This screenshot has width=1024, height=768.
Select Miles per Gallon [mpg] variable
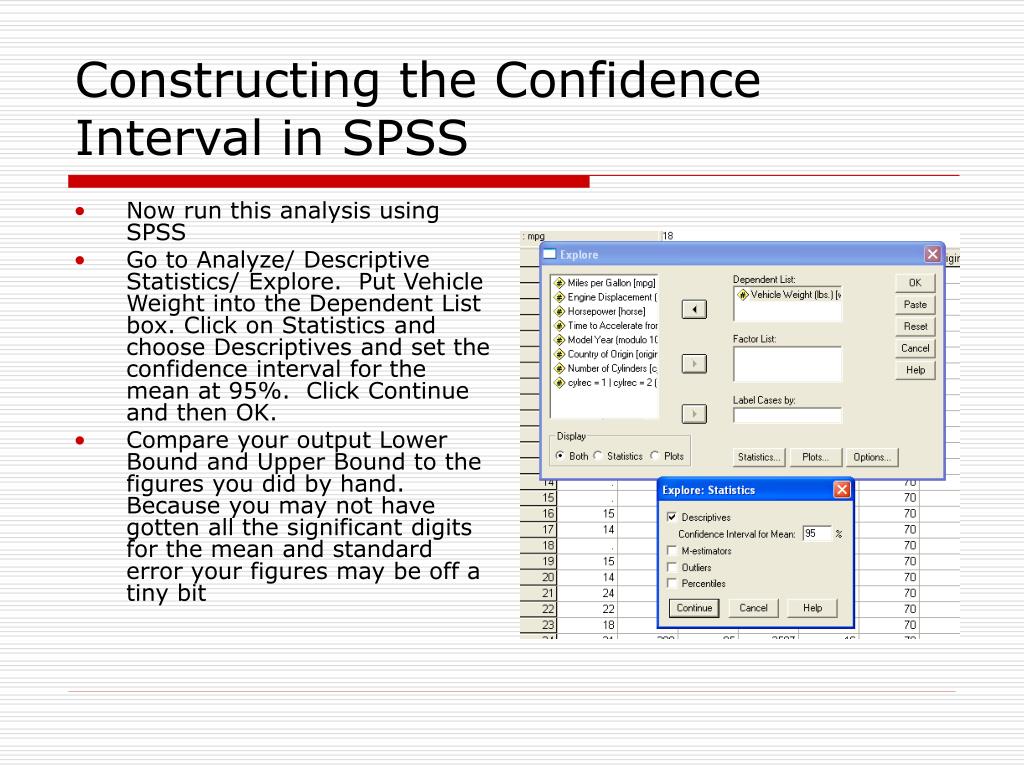[604, 283]
